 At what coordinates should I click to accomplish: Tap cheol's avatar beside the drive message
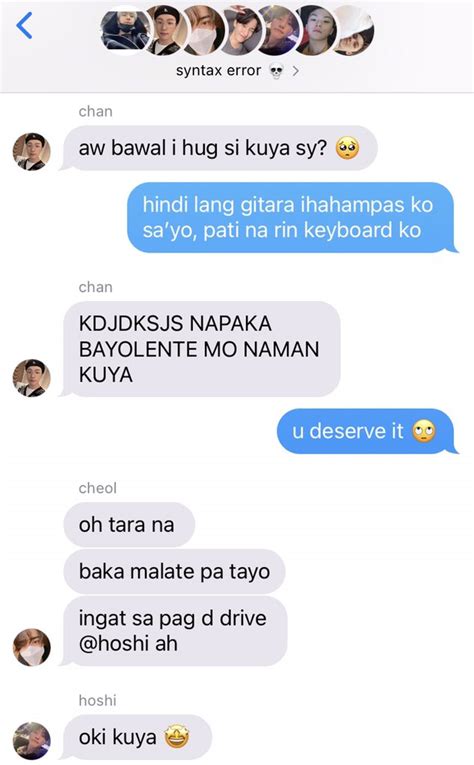click(x=32, y=647)
